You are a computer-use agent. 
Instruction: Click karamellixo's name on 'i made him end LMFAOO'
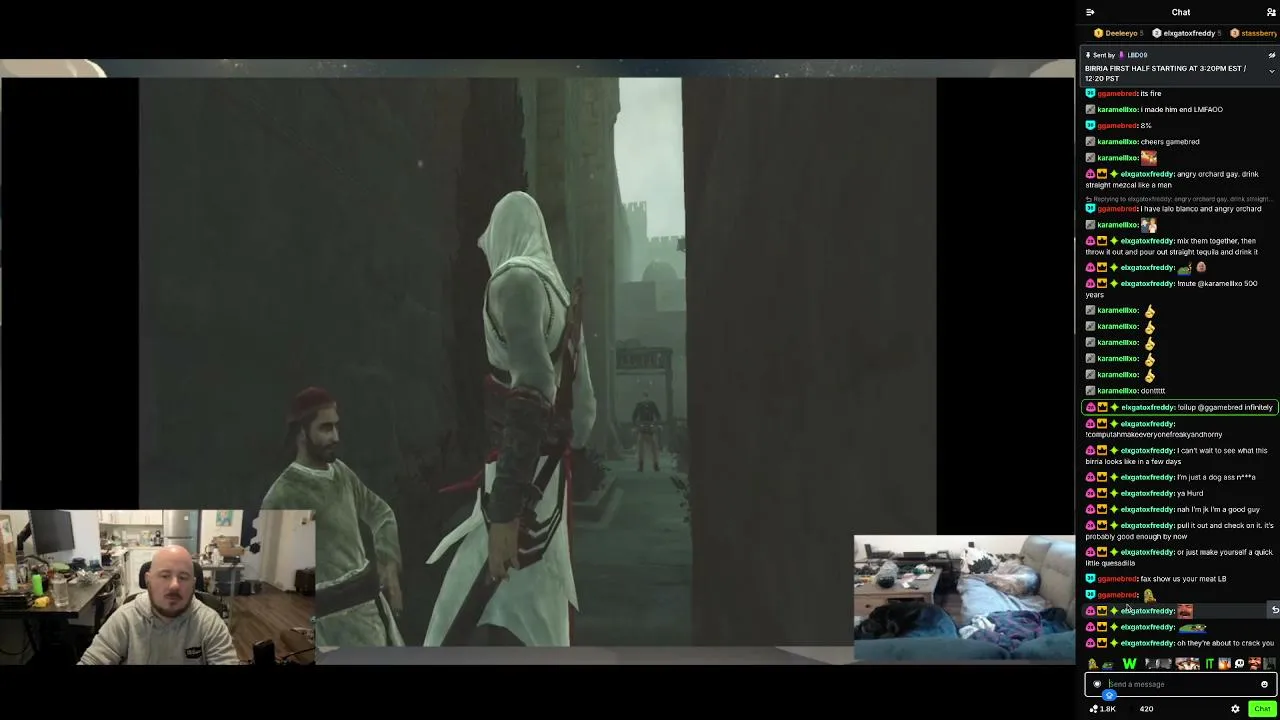click(x=1117, y=109)
